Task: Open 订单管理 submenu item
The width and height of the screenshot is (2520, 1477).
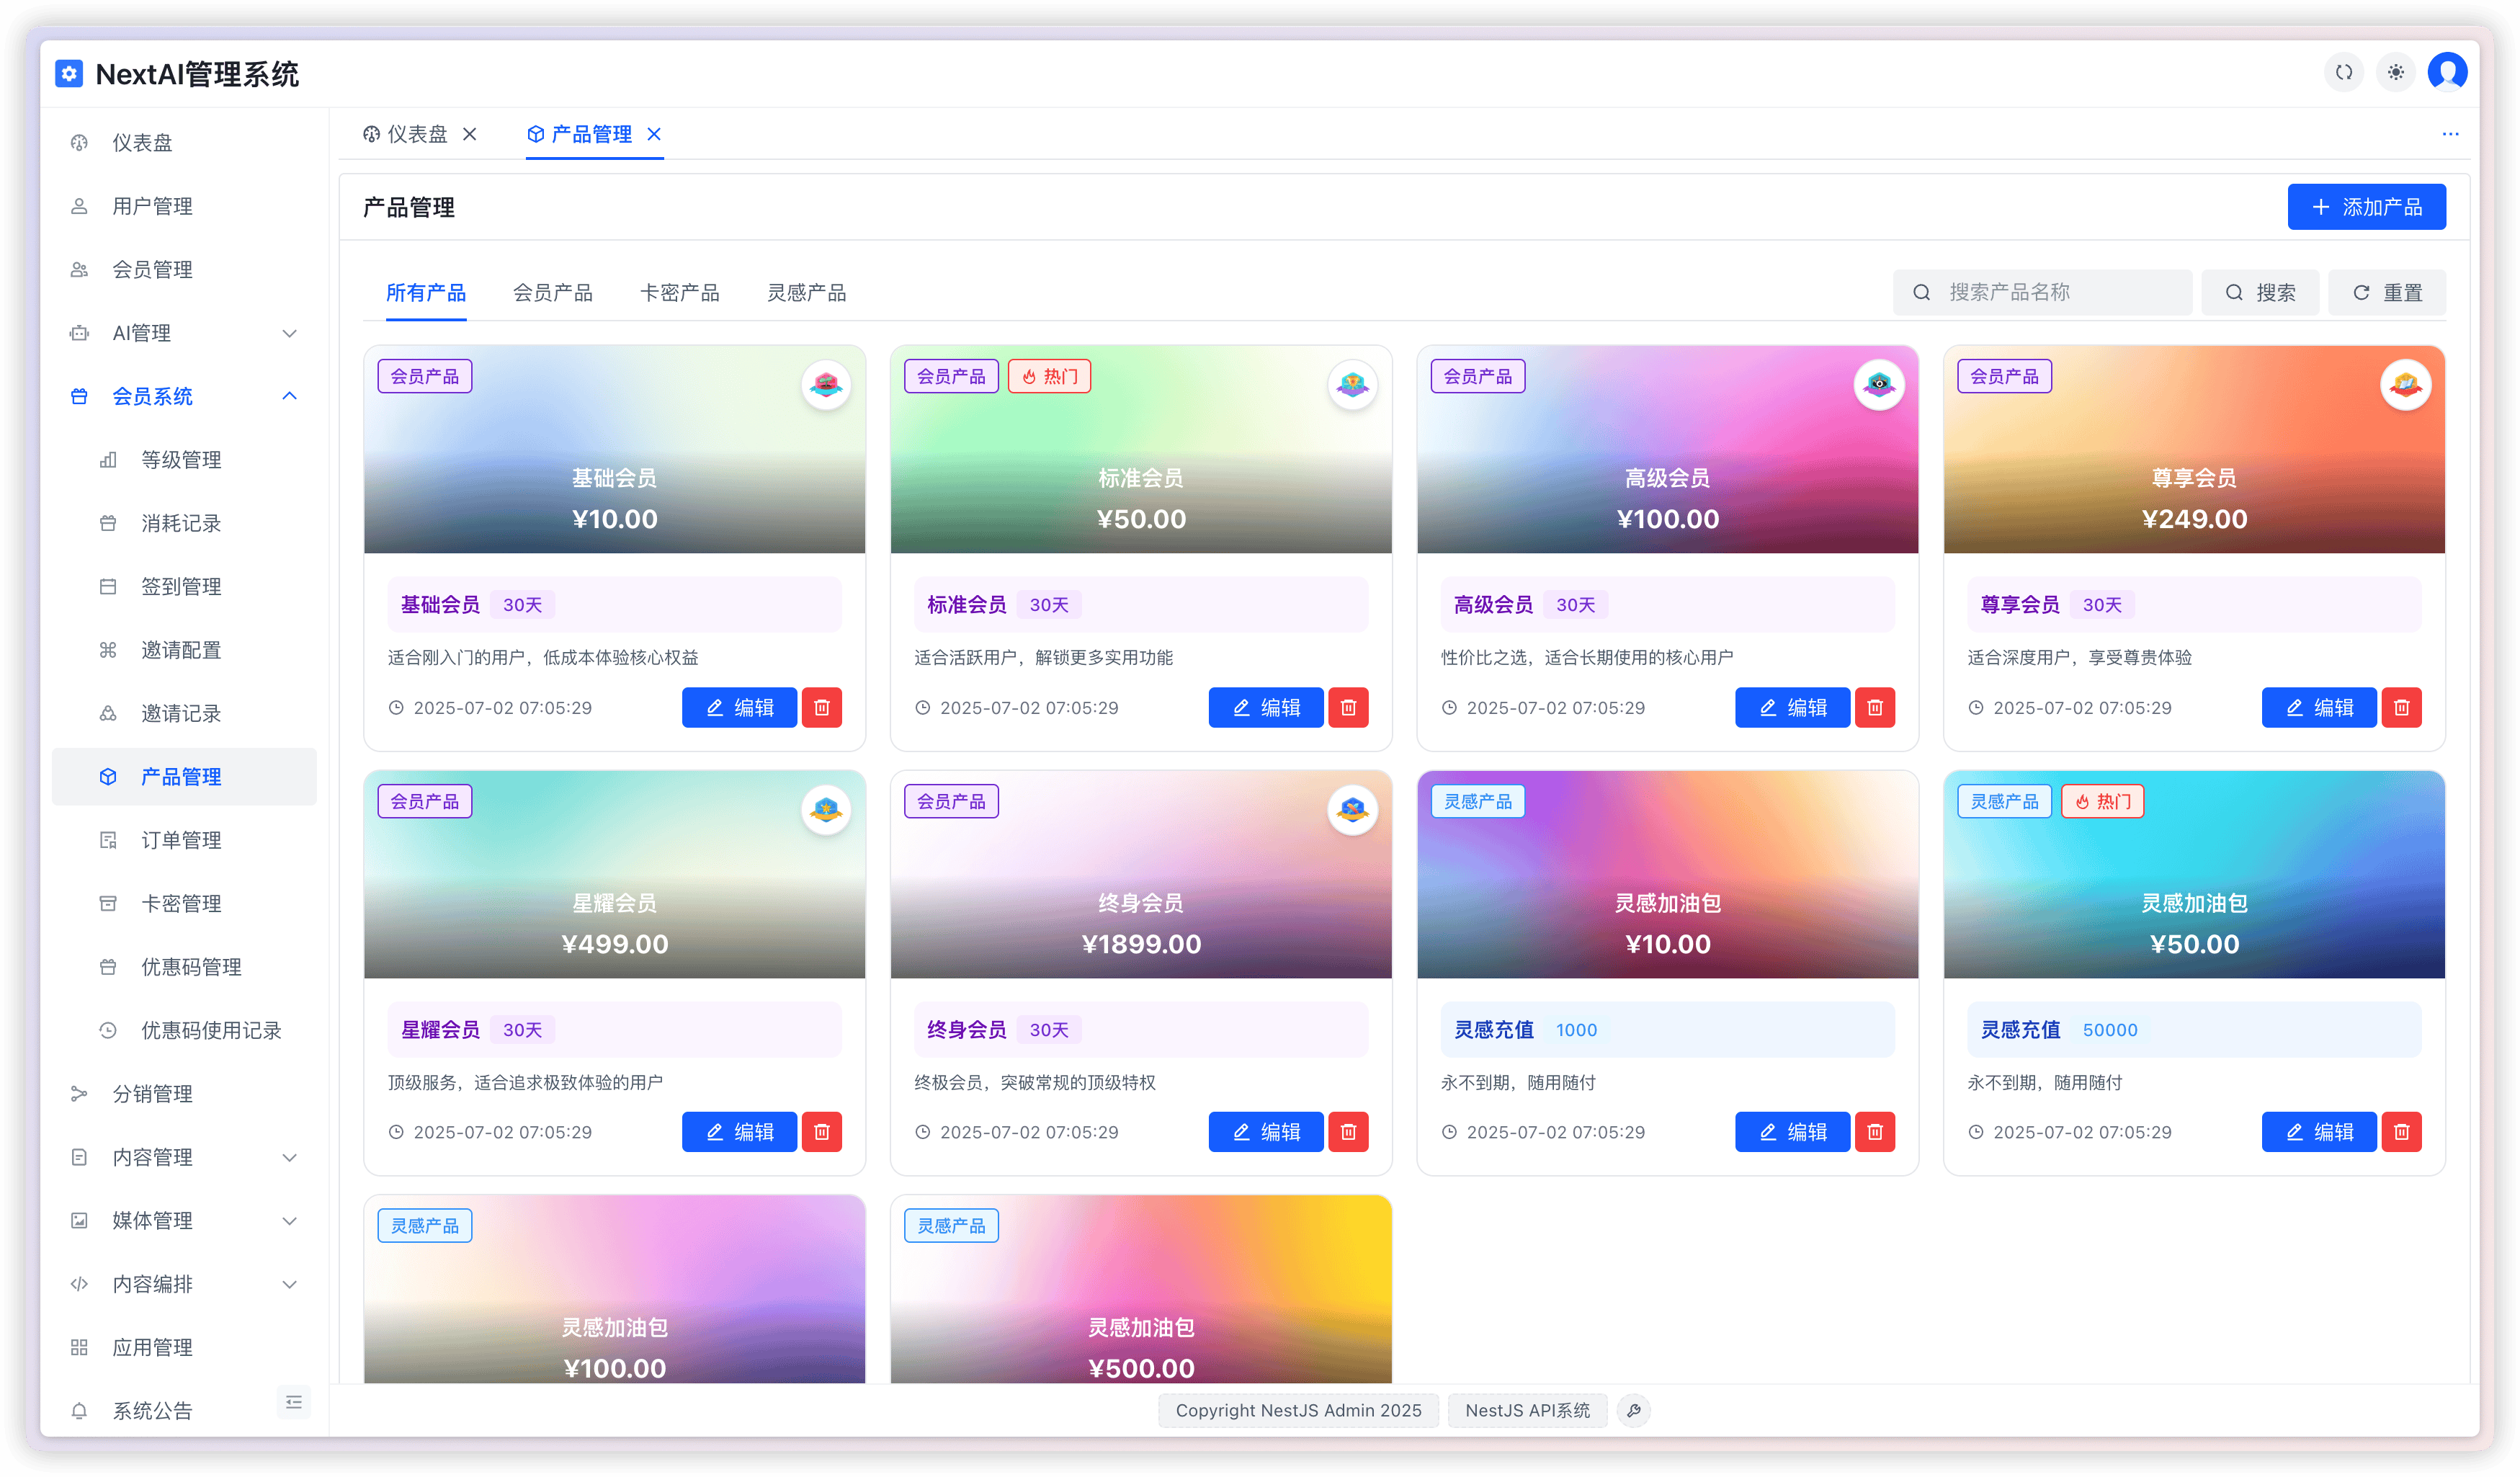Action: point(184,840)
